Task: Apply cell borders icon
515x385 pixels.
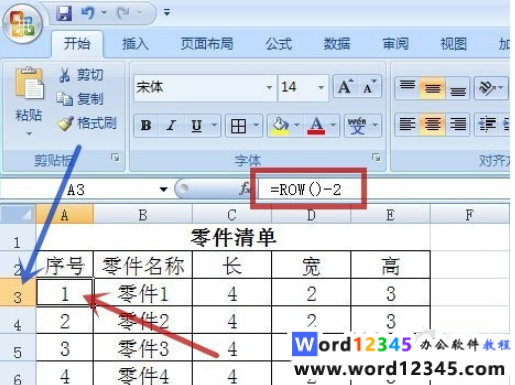Action: pos(238,126)
